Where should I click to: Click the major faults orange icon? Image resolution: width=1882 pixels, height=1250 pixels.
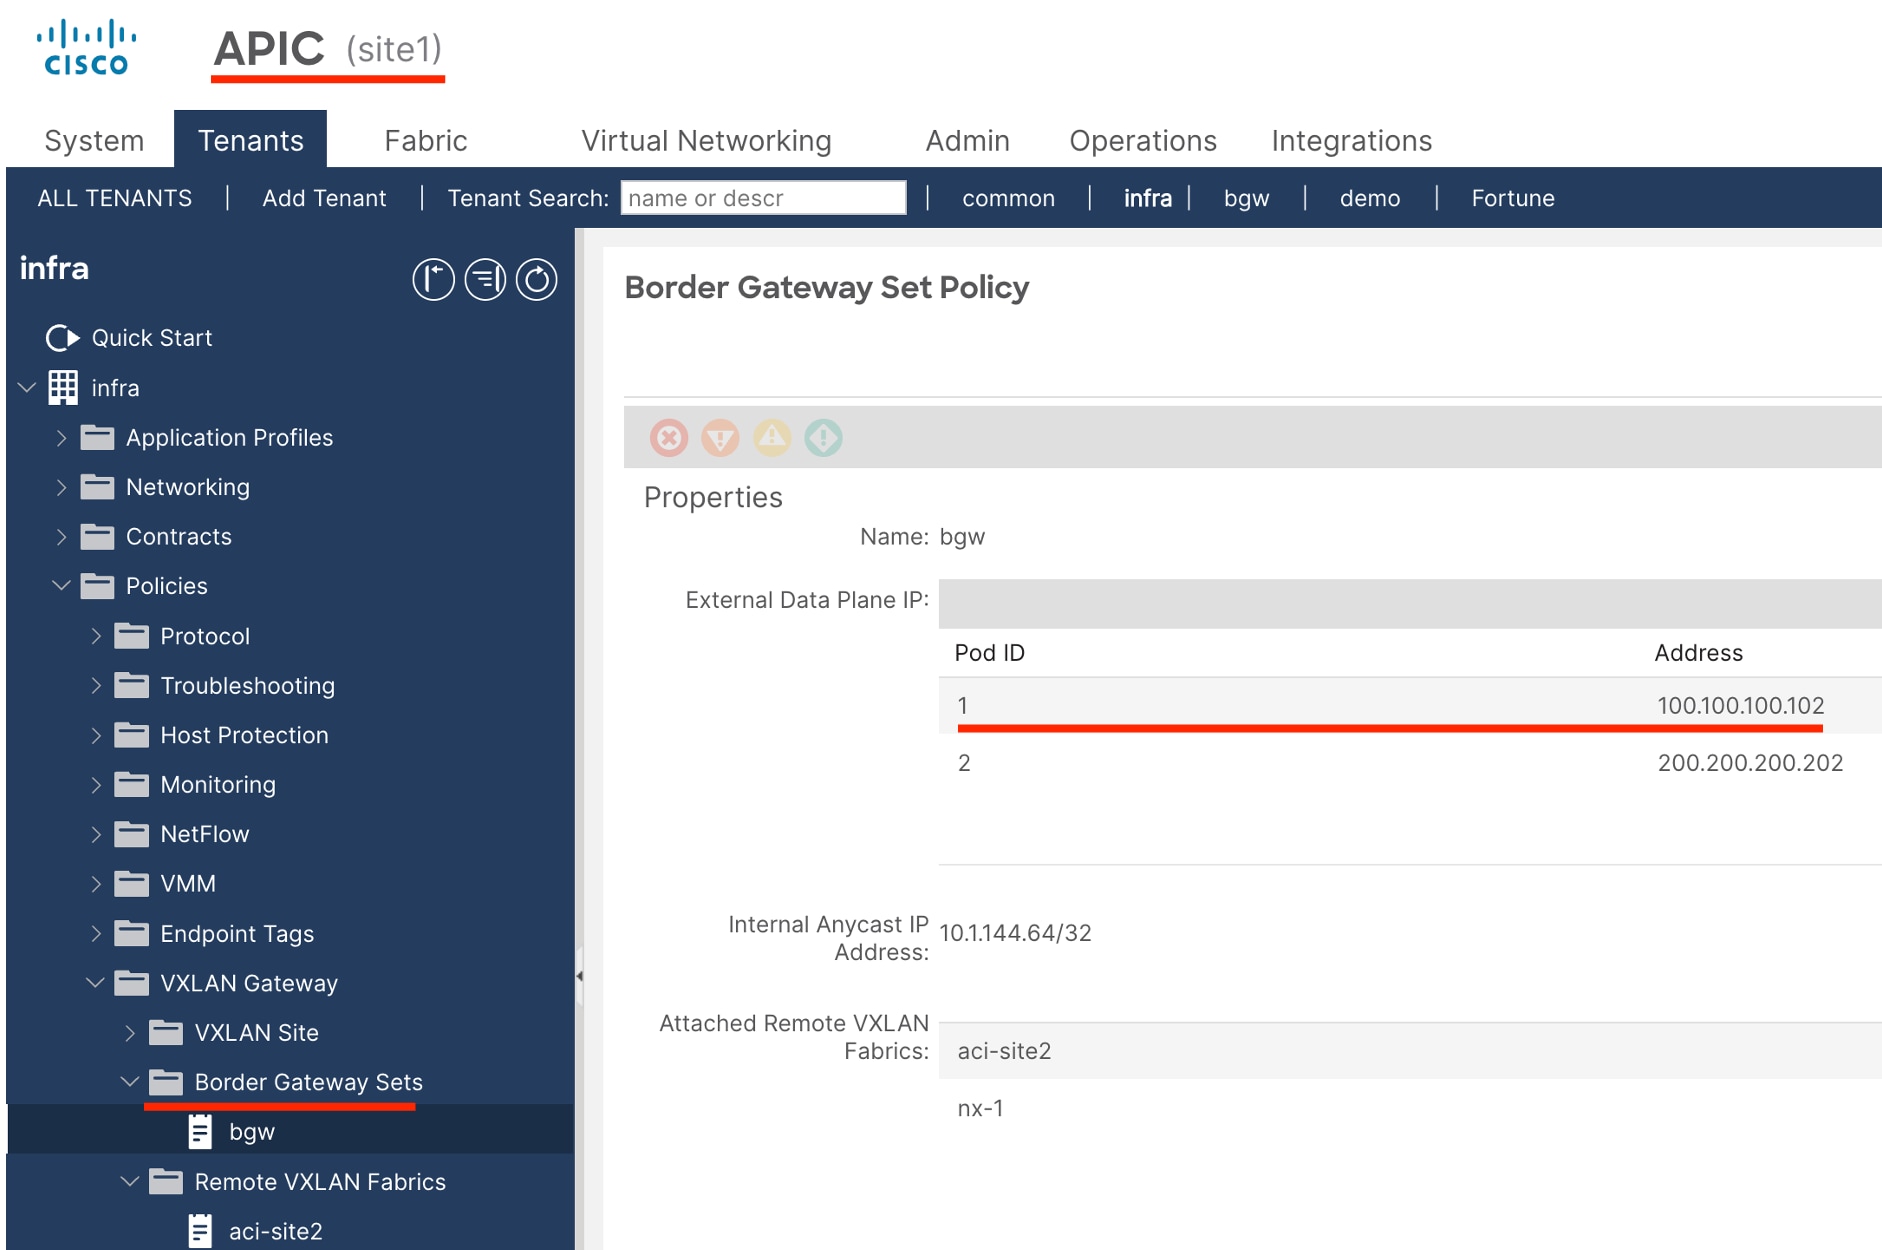720,438
